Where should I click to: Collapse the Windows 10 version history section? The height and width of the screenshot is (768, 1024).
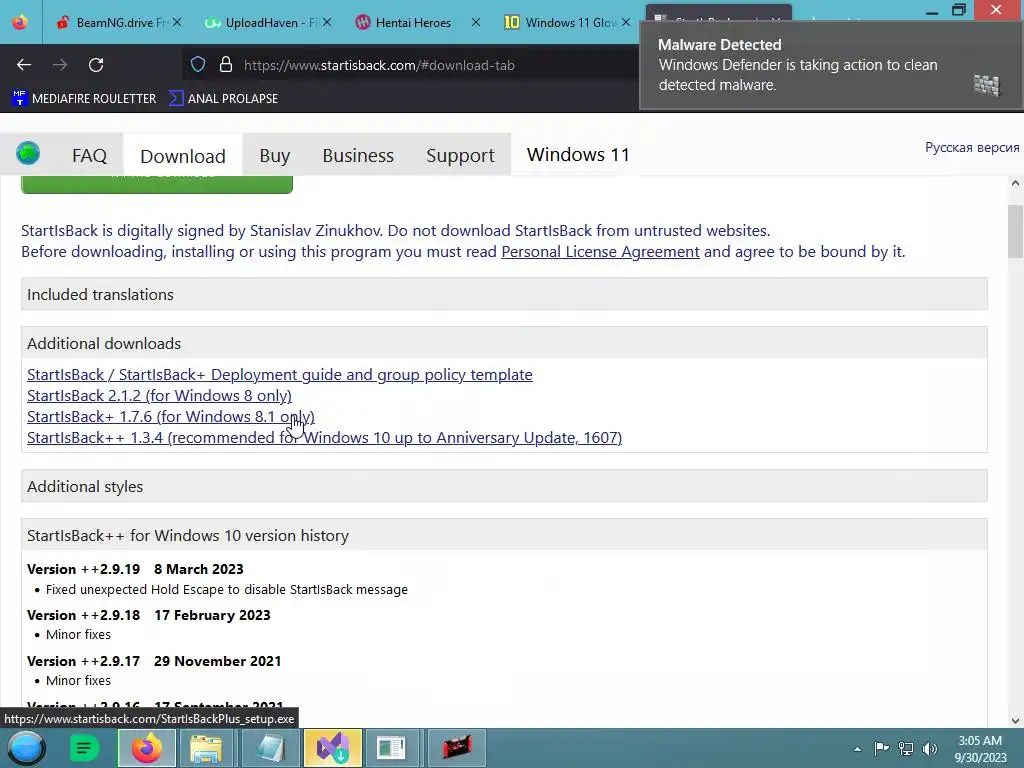click(504, 536)
